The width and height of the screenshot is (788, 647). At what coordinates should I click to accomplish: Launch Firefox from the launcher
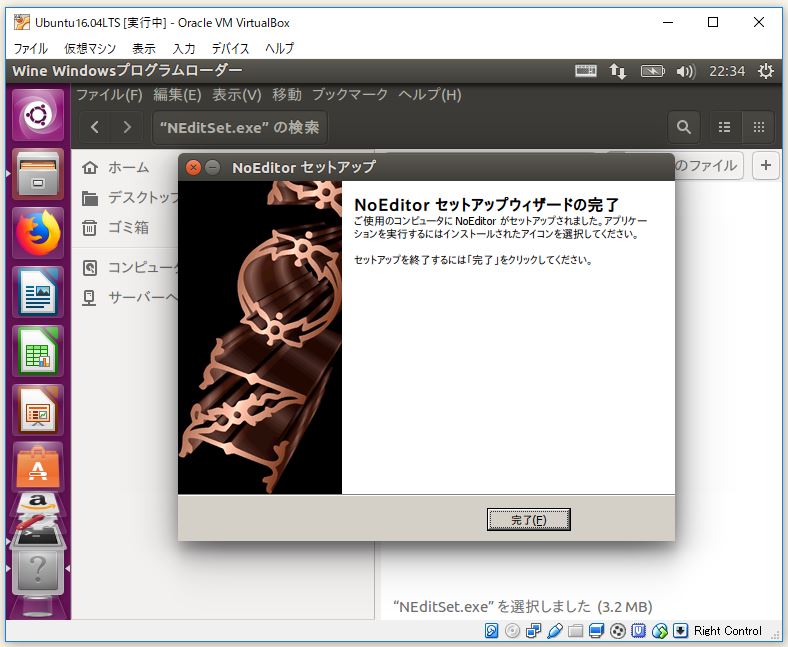(x=38, y=233)
